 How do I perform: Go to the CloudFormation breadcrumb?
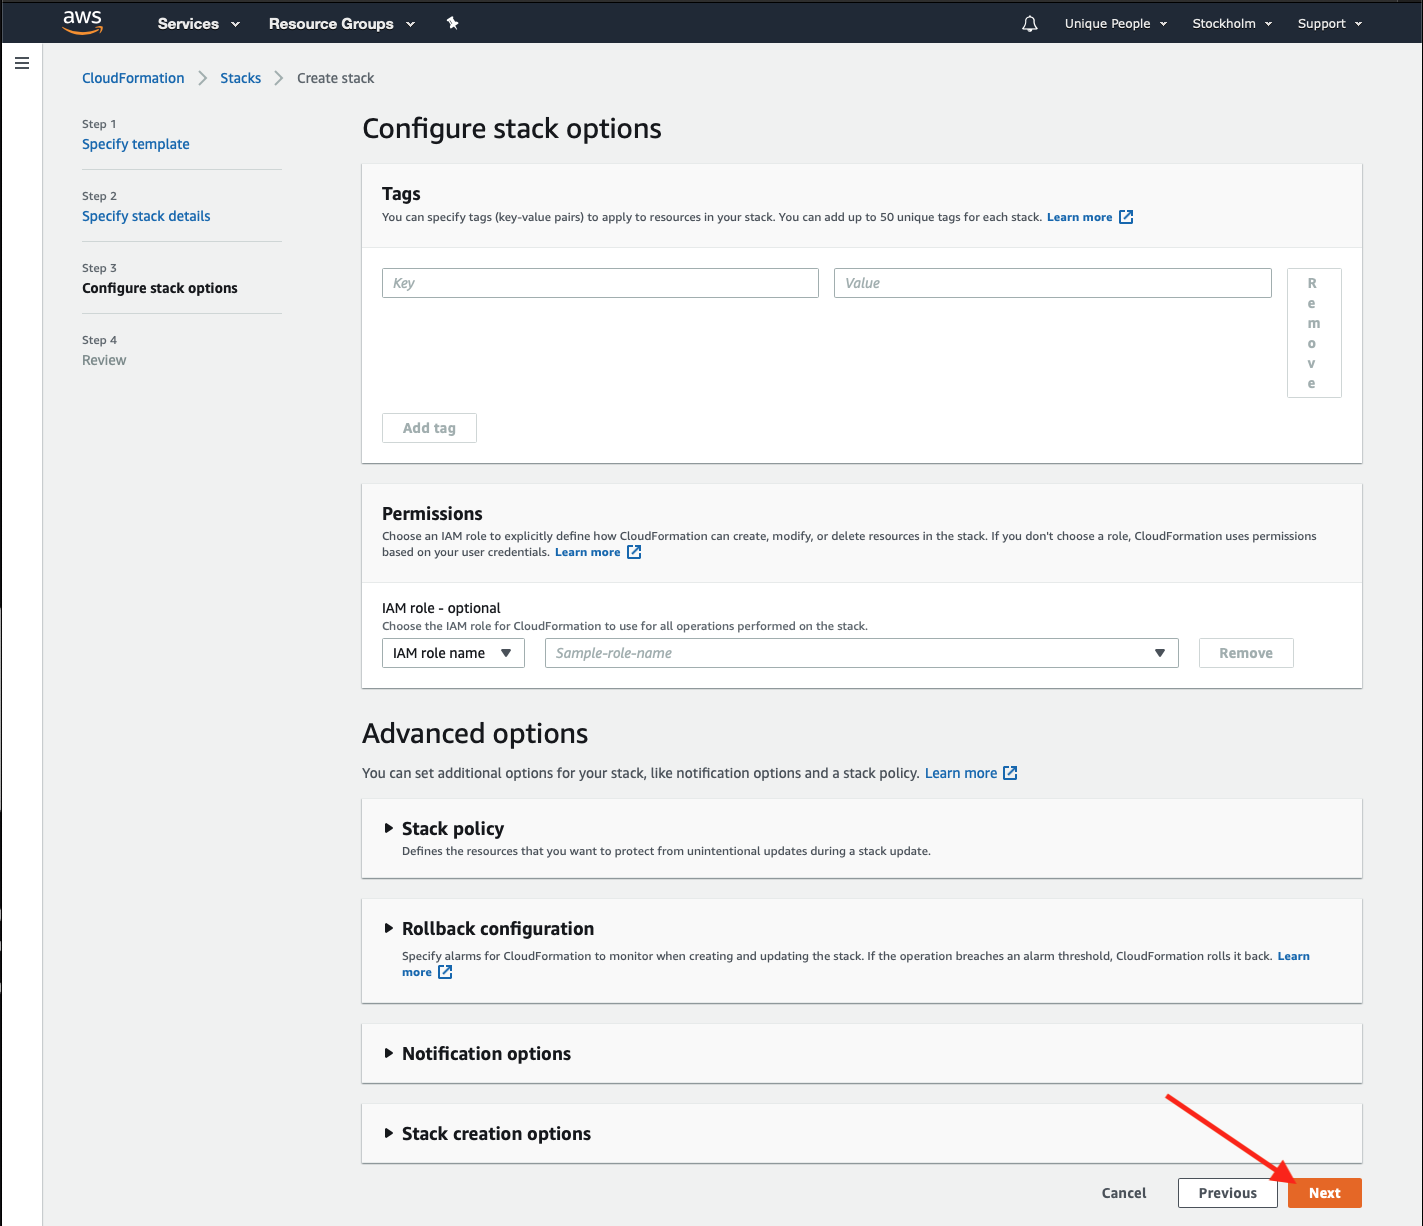(x=133, y=78)
